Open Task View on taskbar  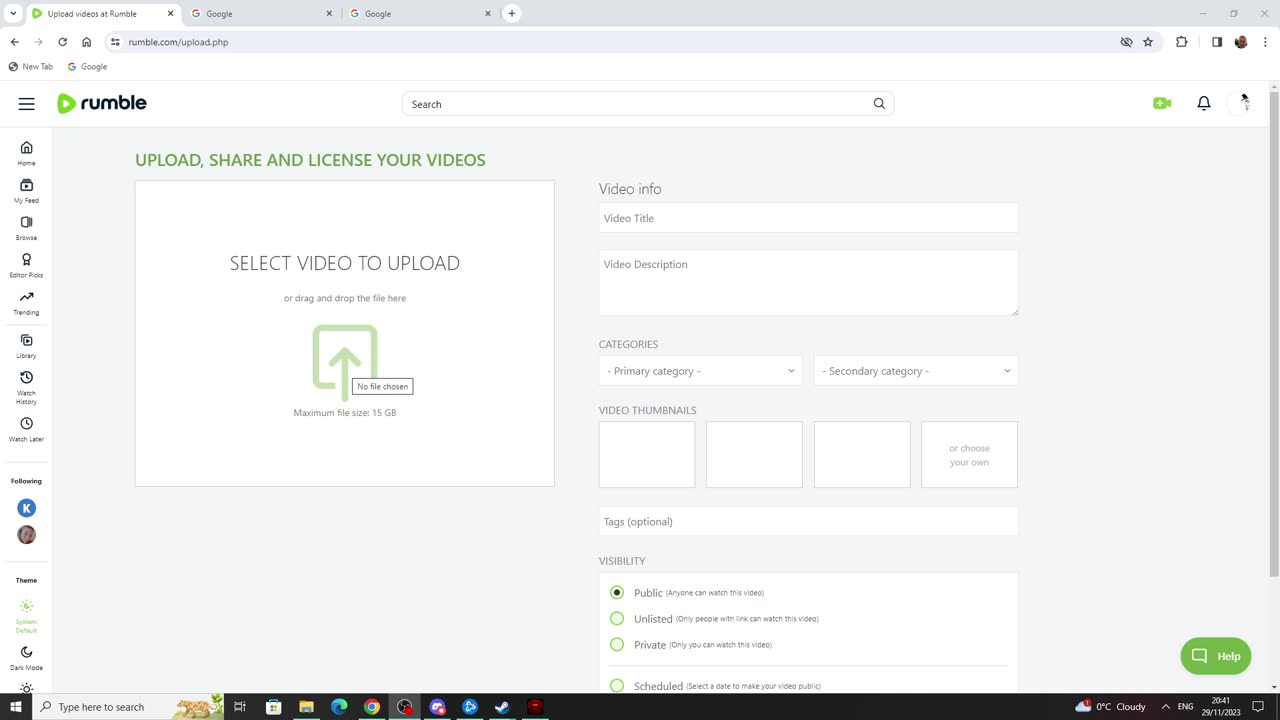coord(240,707)
